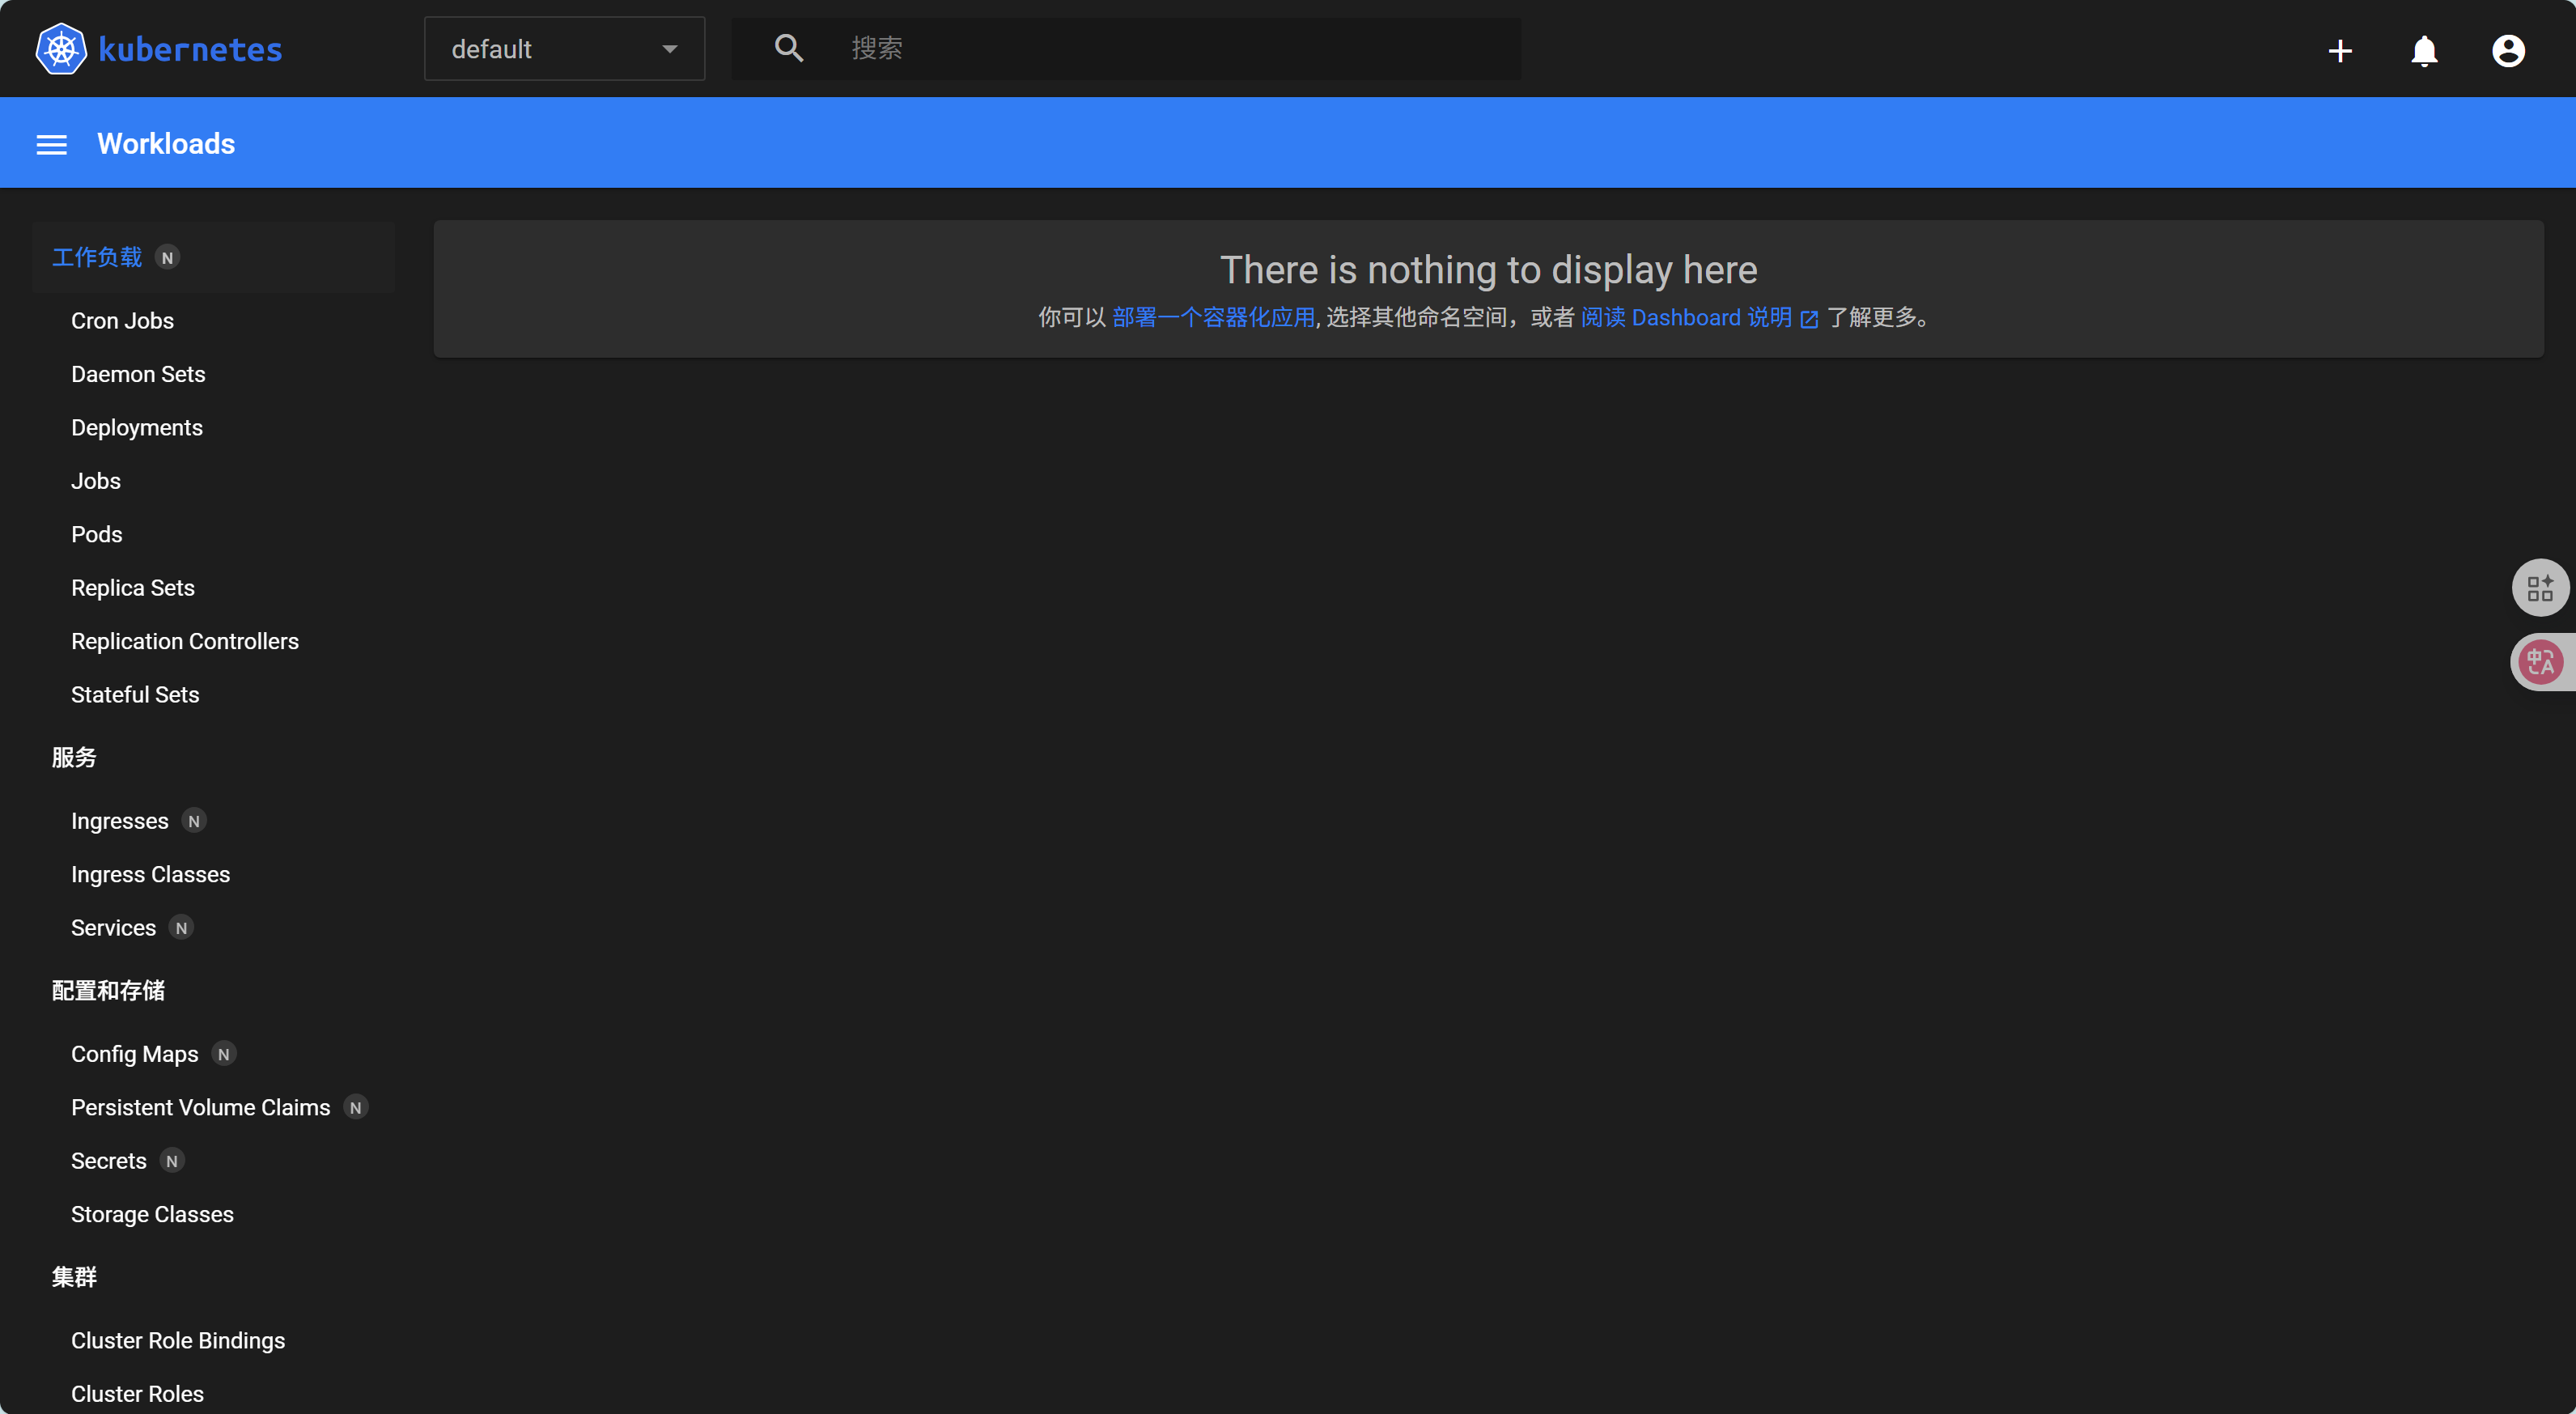Image resolution: width=2576 pixels, height=1414 pixels.
Task: Click external-link icon after Dashboard 说明
Action: click(x=1809, y=319)
